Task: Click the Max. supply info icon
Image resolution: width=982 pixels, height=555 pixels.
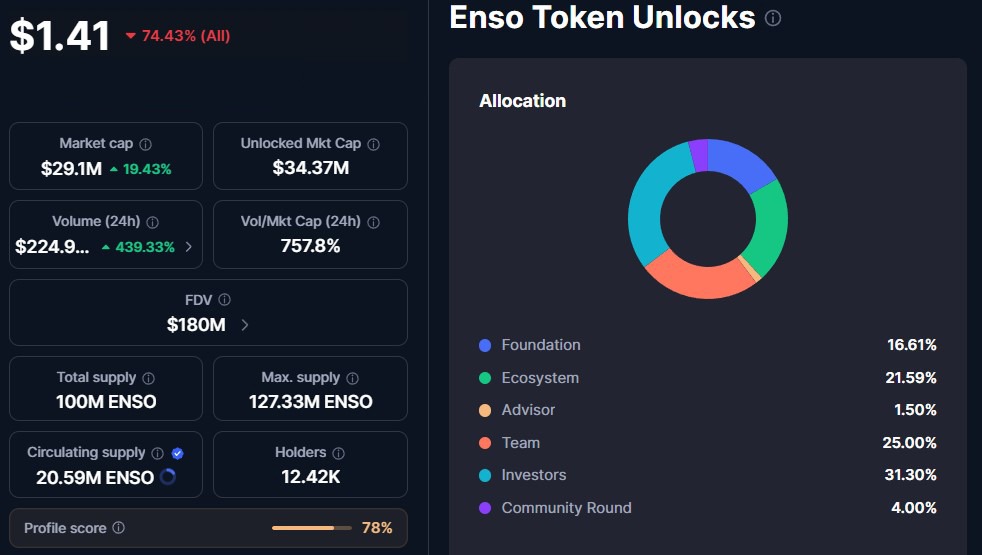Action: pyautogui.click(x=352, y=378)
